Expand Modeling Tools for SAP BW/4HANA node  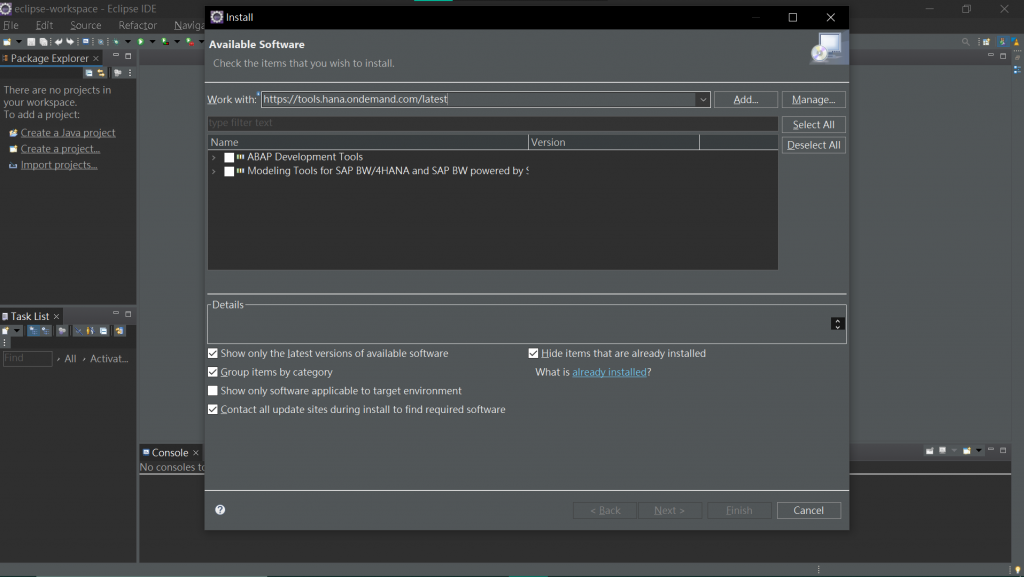(x=214, y=171)
